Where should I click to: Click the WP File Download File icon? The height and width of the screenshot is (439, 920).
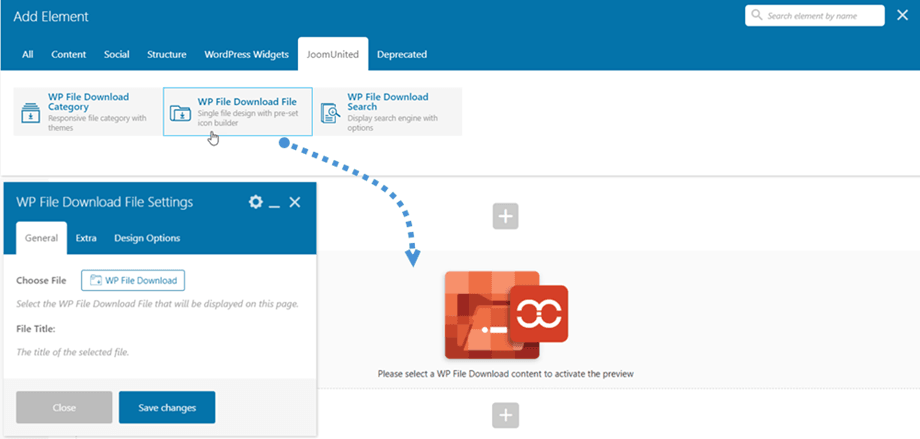(x=181, y=112)
